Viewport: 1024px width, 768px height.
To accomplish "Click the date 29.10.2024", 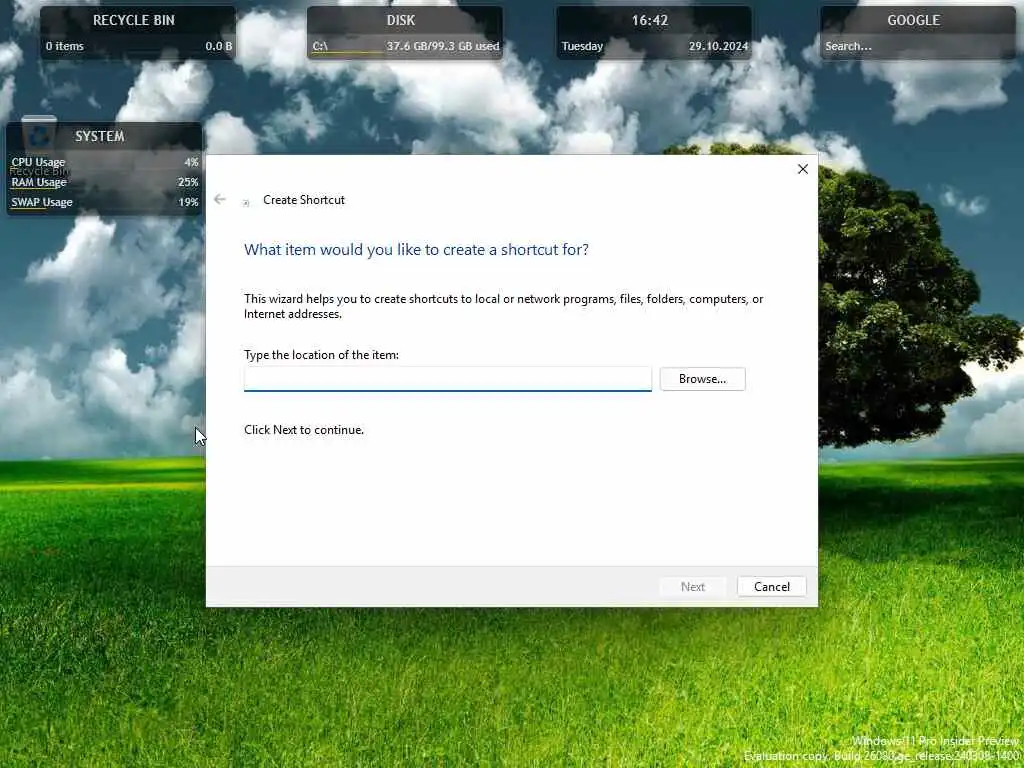I will (718, 46).
